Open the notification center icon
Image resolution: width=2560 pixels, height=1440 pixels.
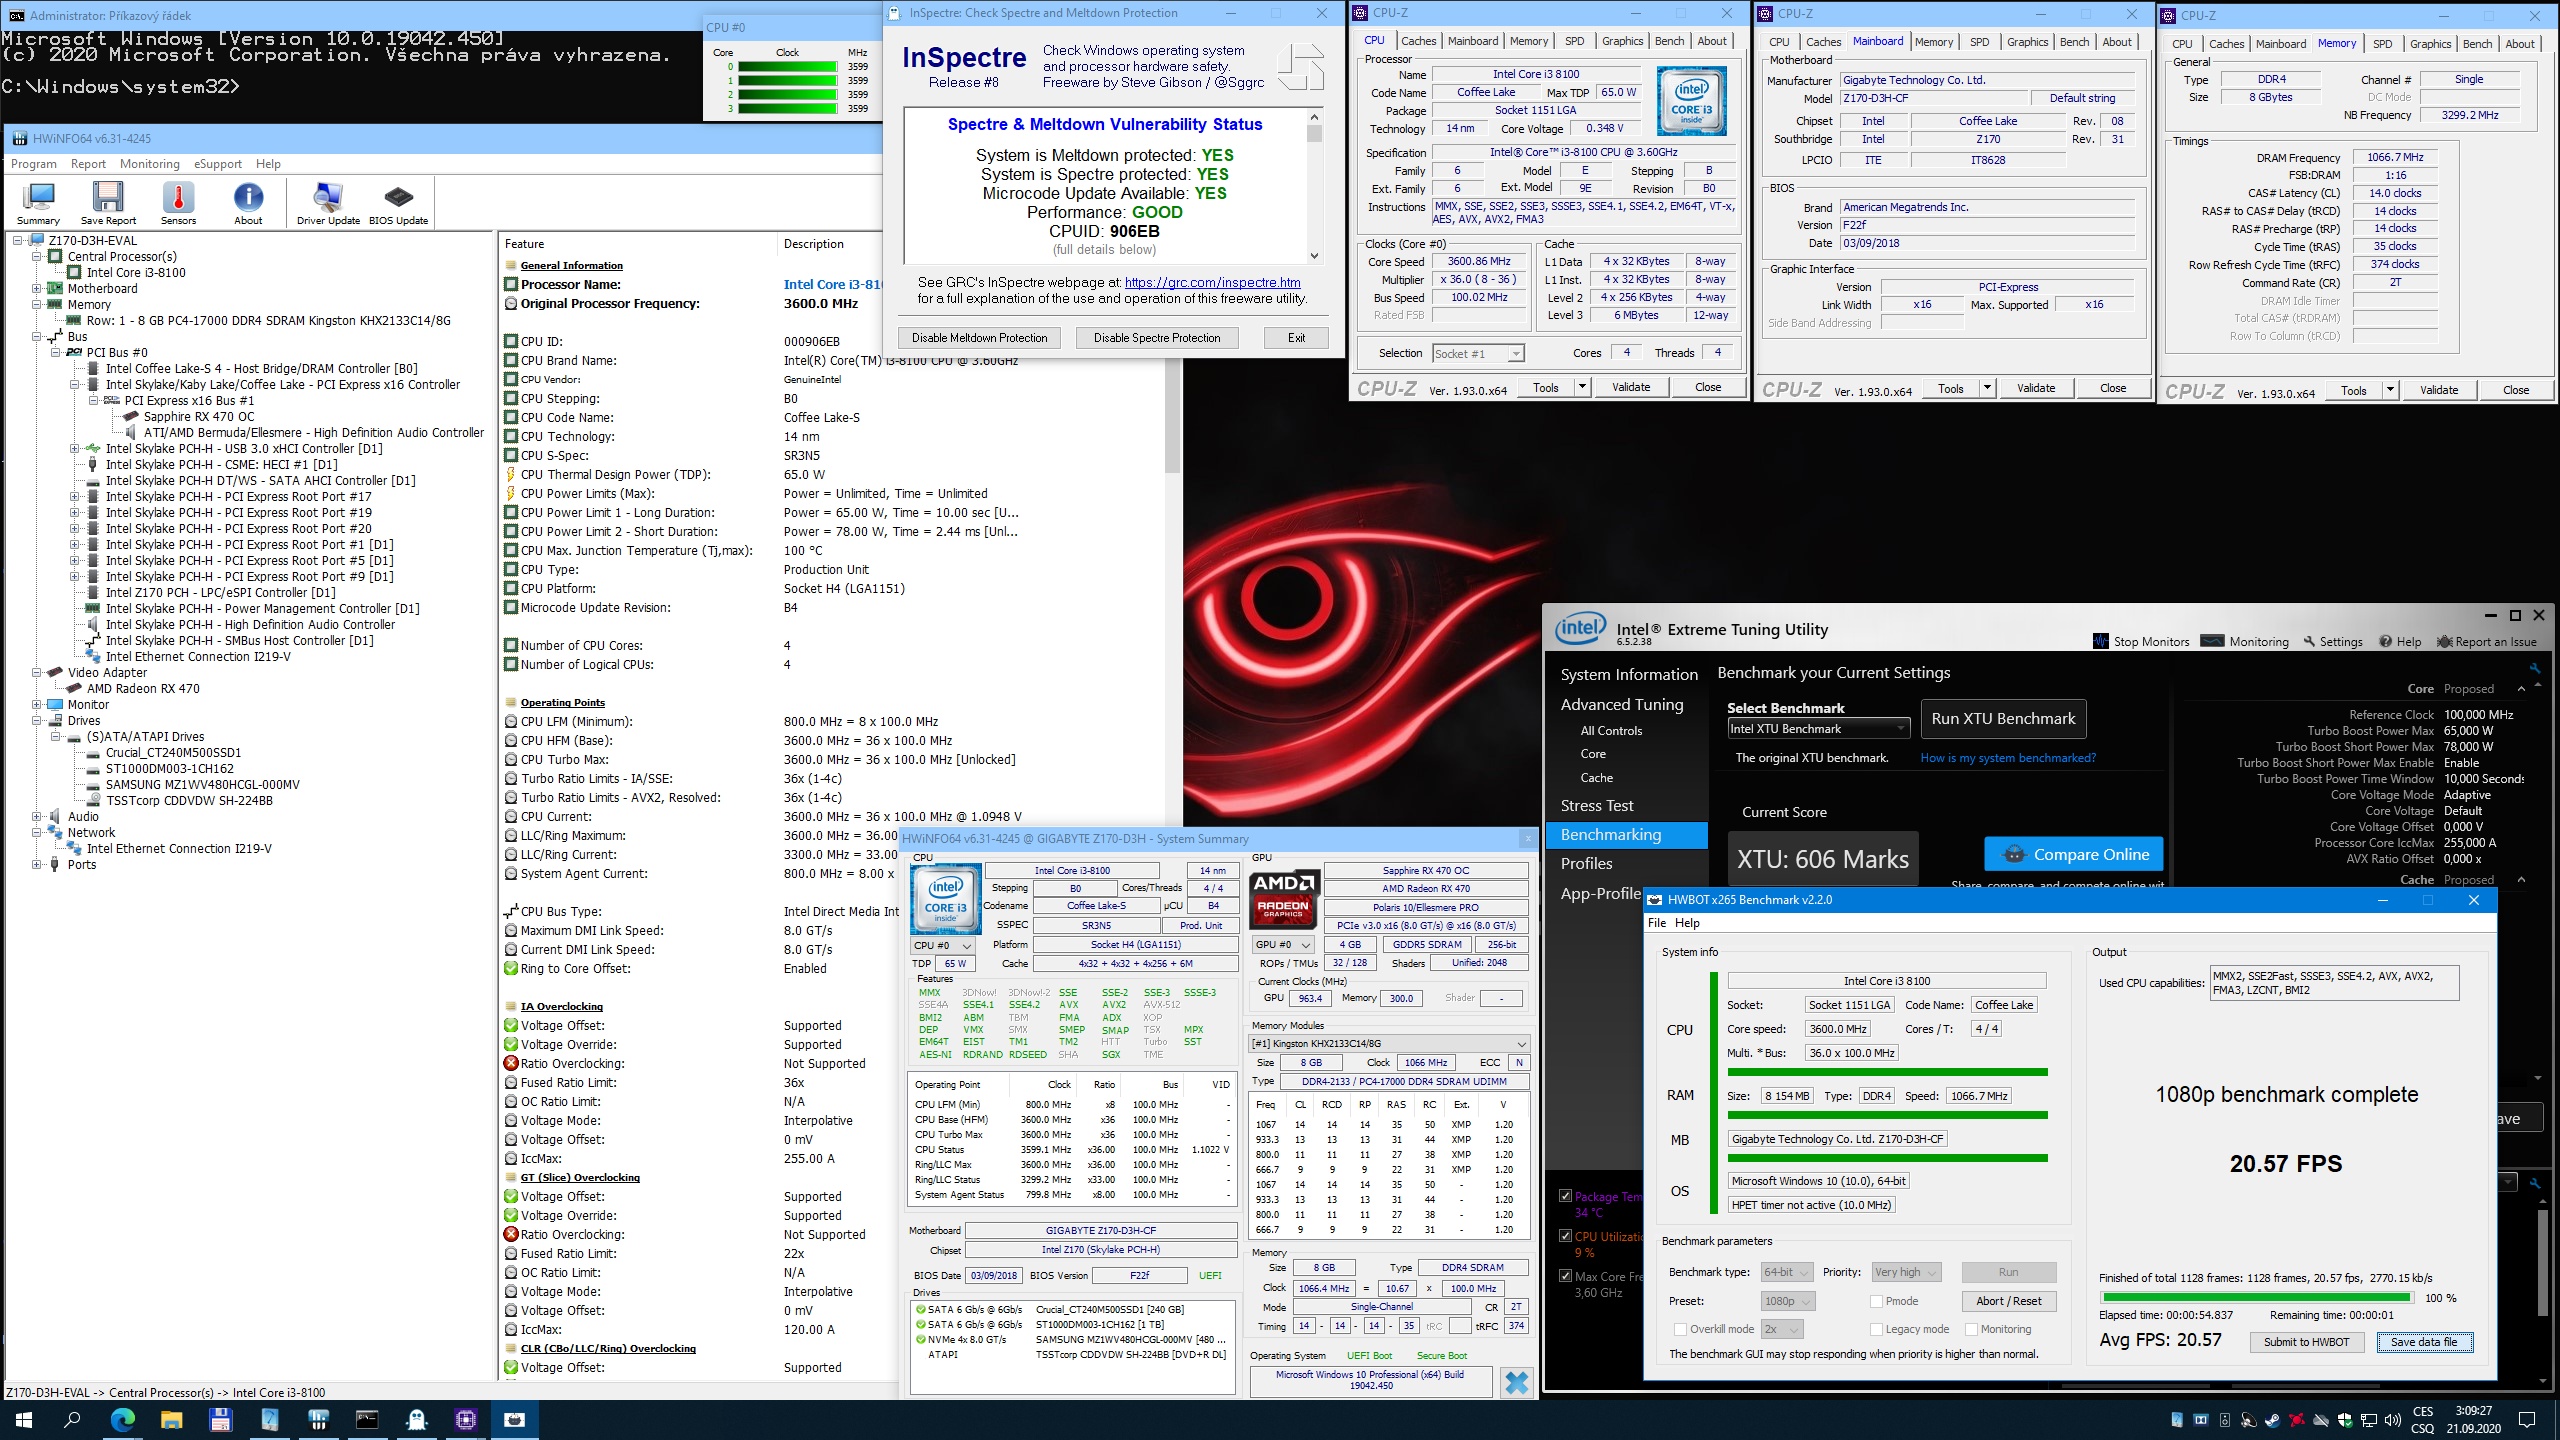click(x=2527, y=1419)
